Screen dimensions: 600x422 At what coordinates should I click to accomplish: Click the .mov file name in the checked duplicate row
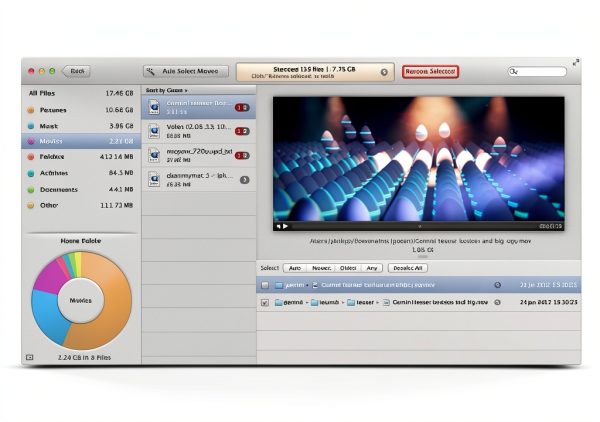click(440, 302)
